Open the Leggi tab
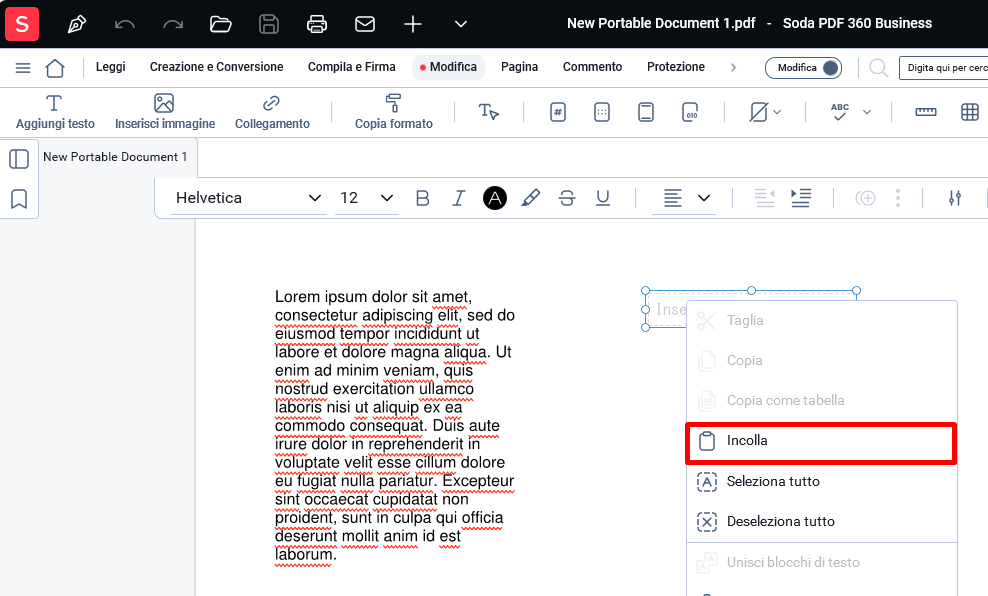The height and width of the screenshot is (596, 988). coord(110,67)
